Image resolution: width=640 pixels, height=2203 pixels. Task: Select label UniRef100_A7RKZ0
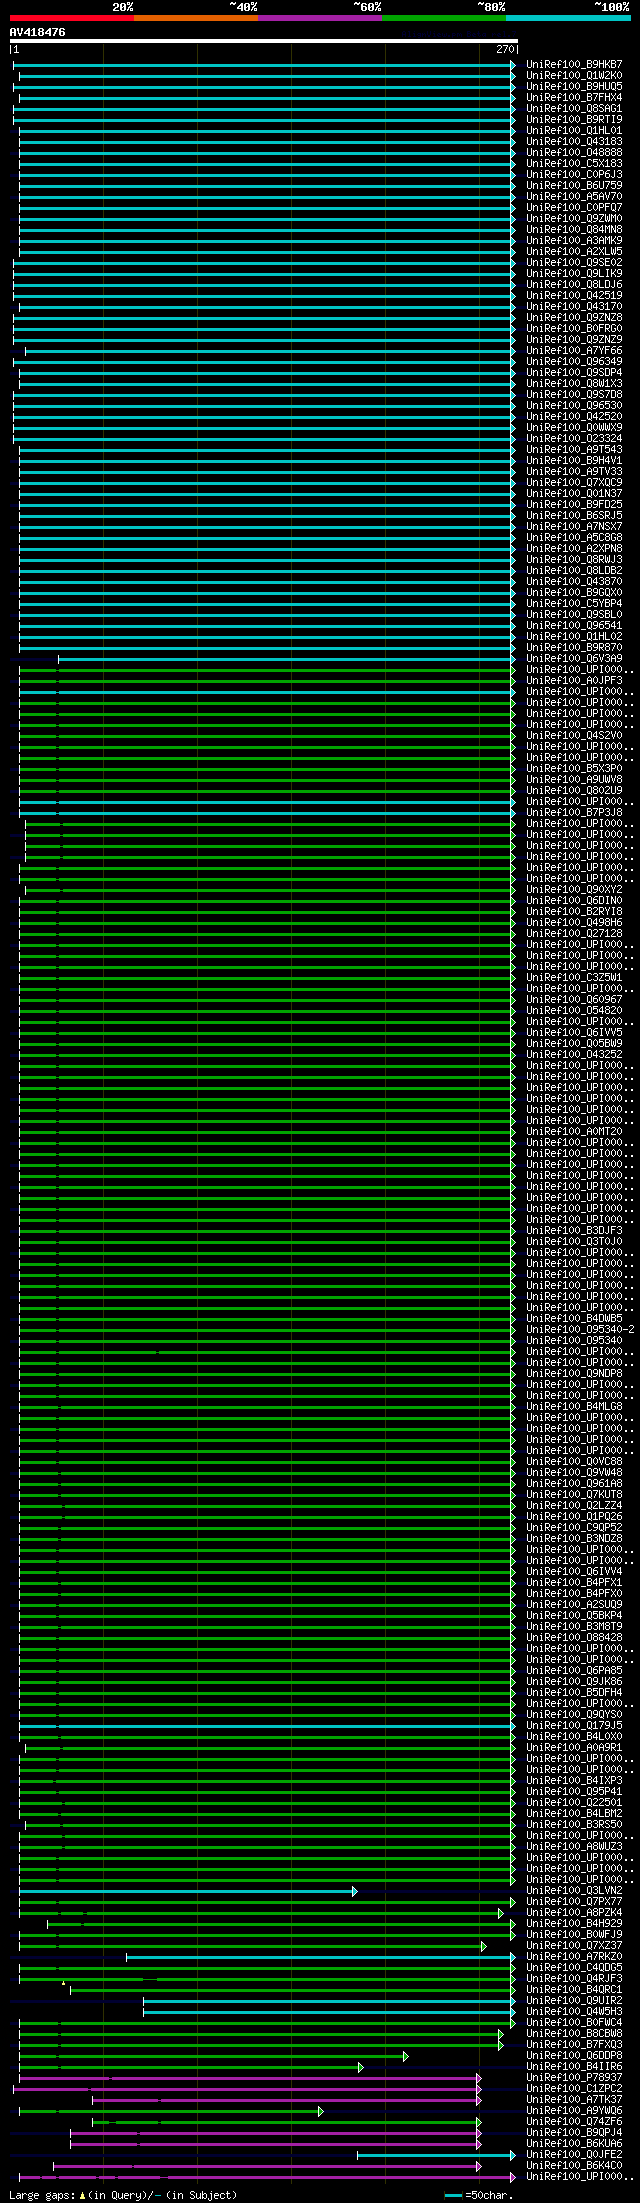[574, 1956]
